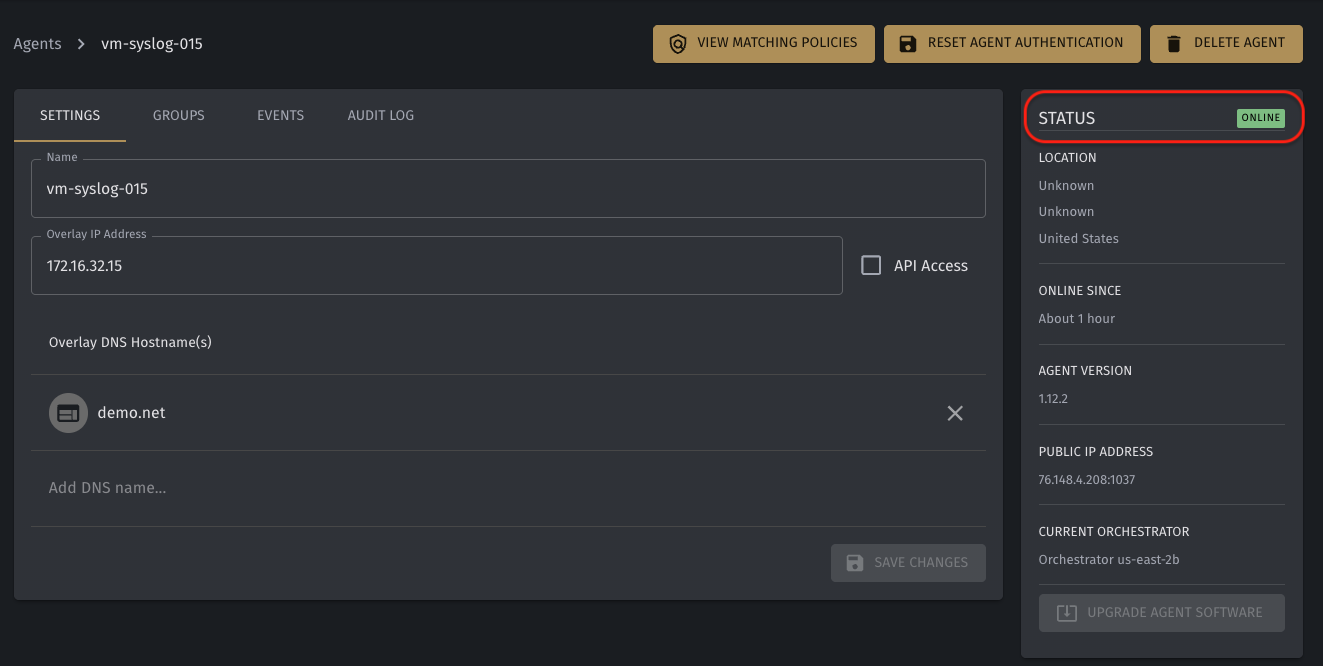Switch to the Groups tab
Image resolution: width=1323 pixels, height=666 pixels.
coord(179,116)
